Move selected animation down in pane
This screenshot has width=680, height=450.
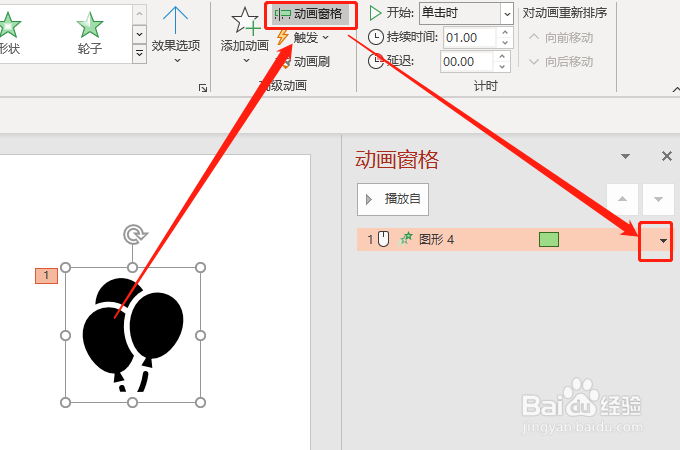(658, 199)
